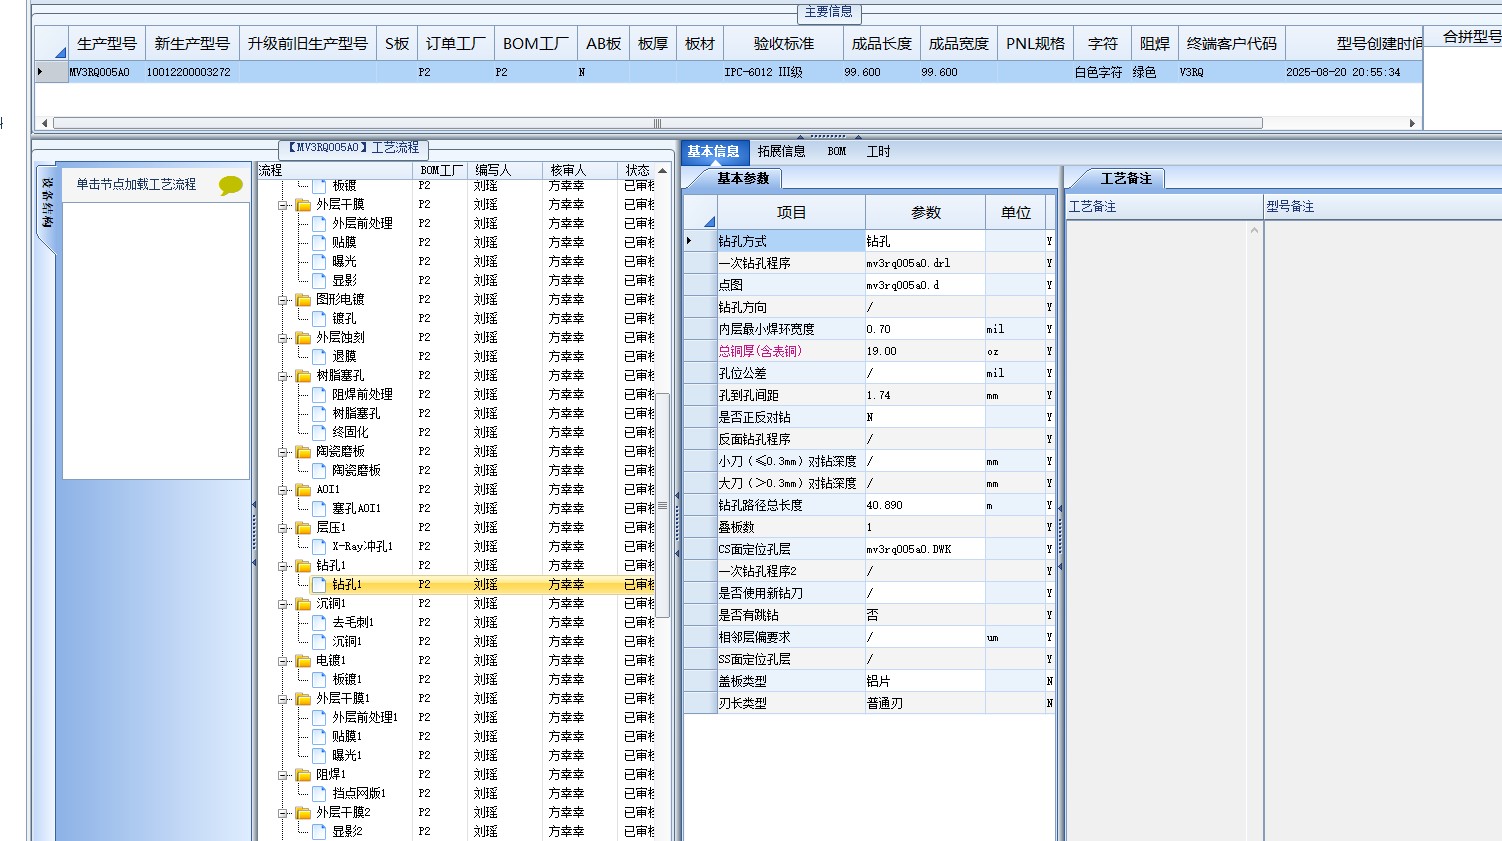Viewport: 1502px width, 841px height.
Task: Click the document icon of 曝光
Action: (319, 262)
